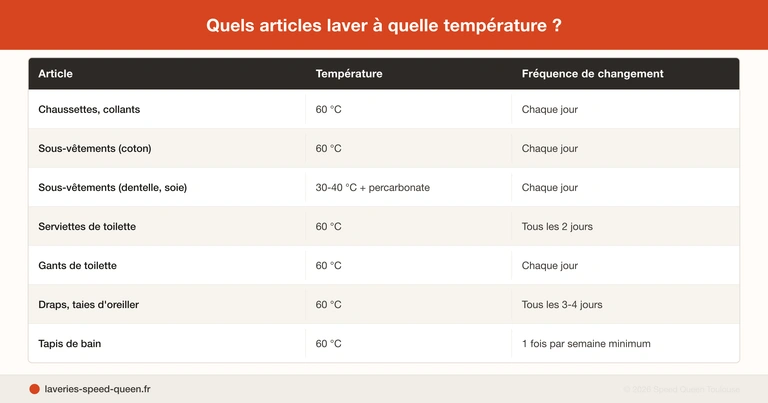Click the 60 °C value for Chaussettes

(329, 110)
